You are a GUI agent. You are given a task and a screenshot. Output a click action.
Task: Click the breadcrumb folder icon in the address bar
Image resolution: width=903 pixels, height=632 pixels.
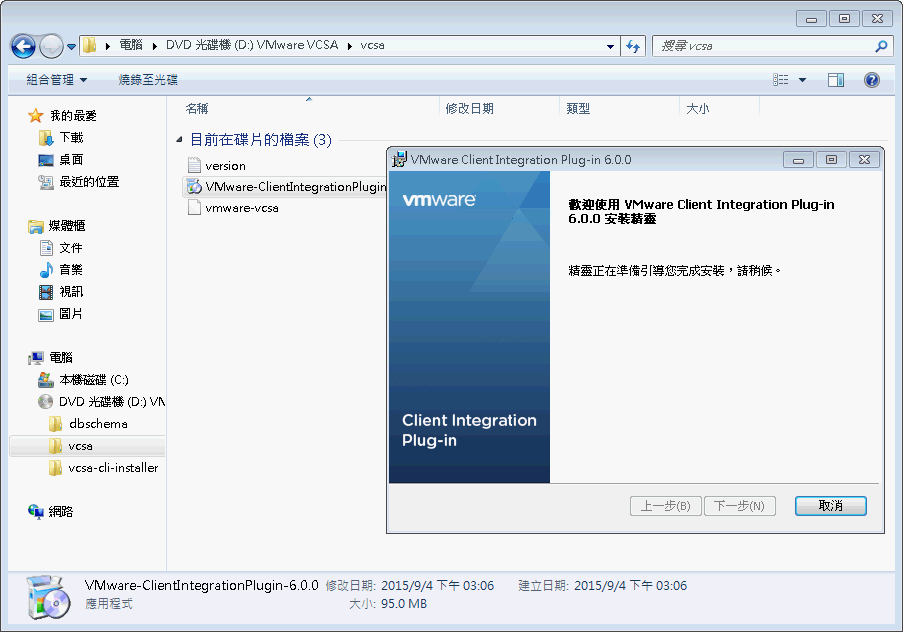(x=89, y=46)
